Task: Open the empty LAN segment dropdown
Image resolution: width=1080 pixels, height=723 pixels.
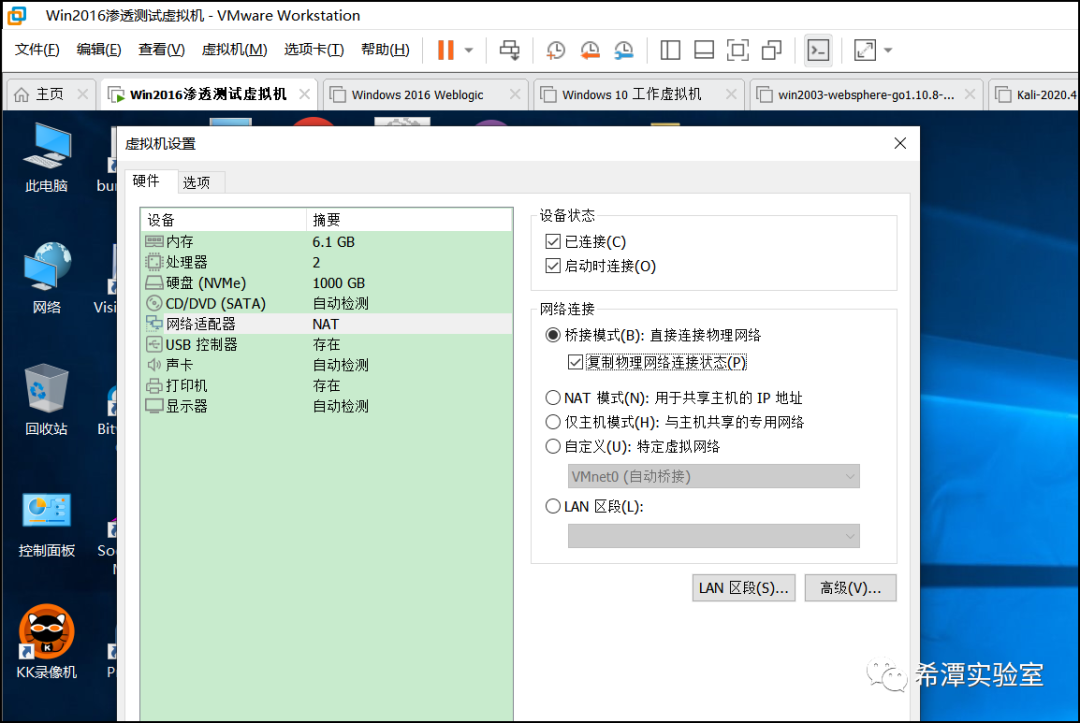Action: tap(714, 536)
